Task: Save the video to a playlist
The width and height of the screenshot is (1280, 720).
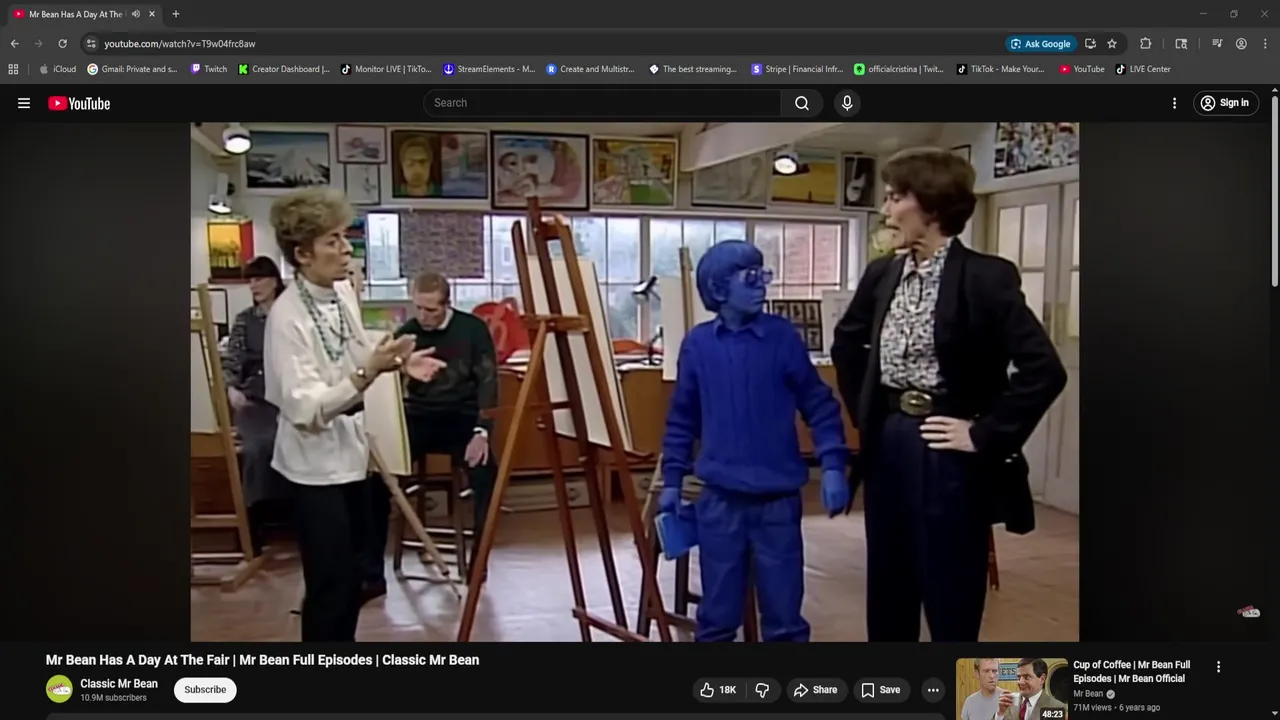Action: (x=881, y=690)
